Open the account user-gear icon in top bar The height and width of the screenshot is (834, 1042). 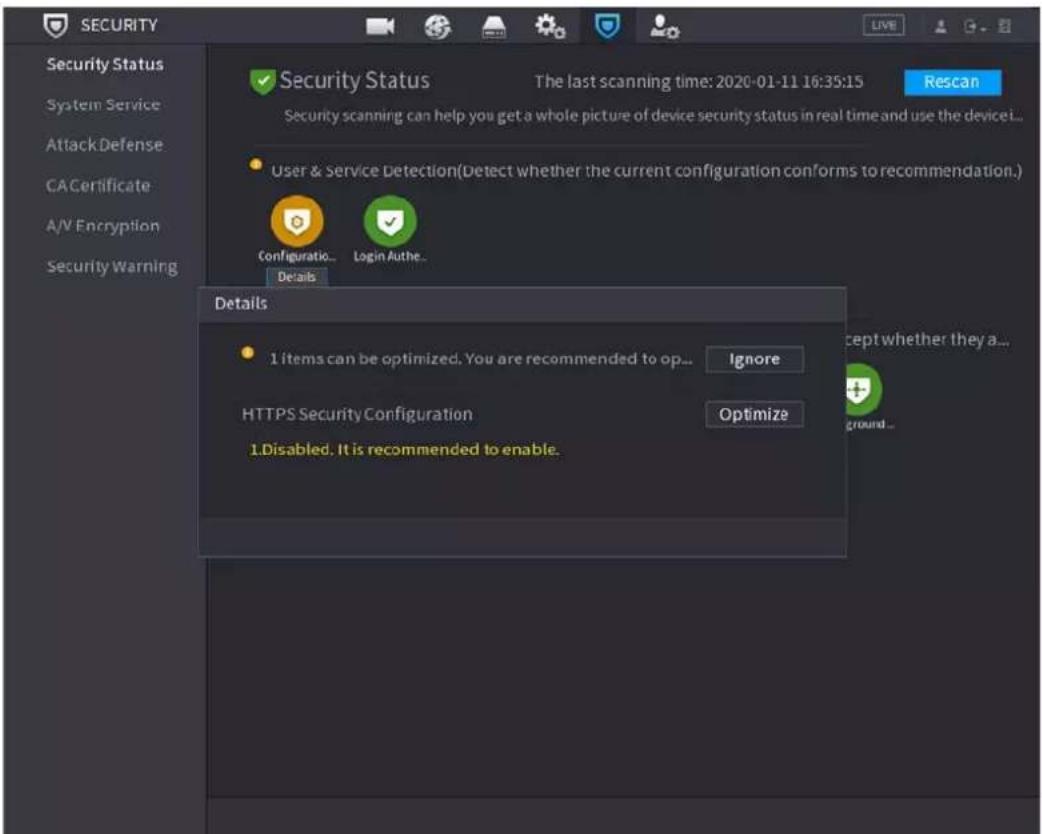point(664,27)
